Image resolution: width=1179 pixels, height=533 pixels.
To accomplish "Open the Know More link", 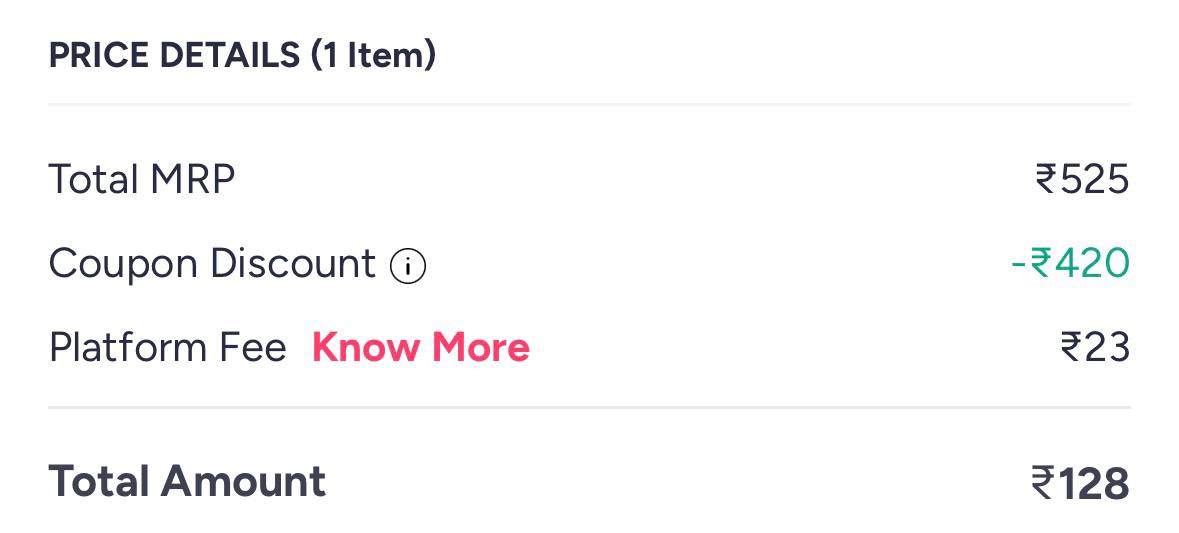I will (x=421, y=347).
